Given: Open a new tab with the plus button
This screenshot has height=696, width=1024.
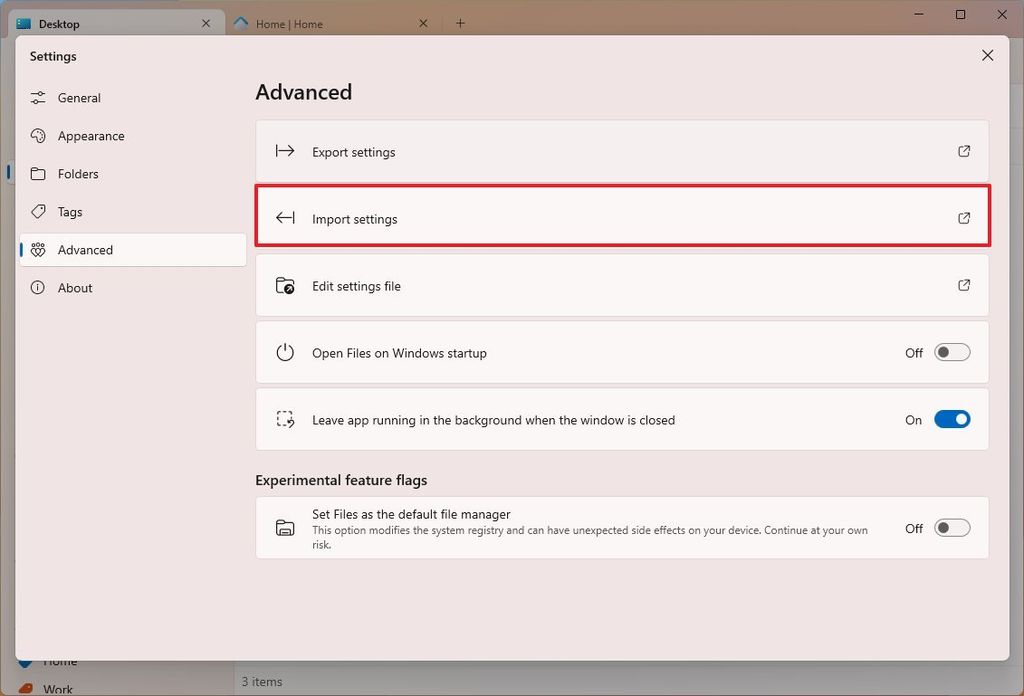Looking at the screenshot, I should (x=460, y=22).
